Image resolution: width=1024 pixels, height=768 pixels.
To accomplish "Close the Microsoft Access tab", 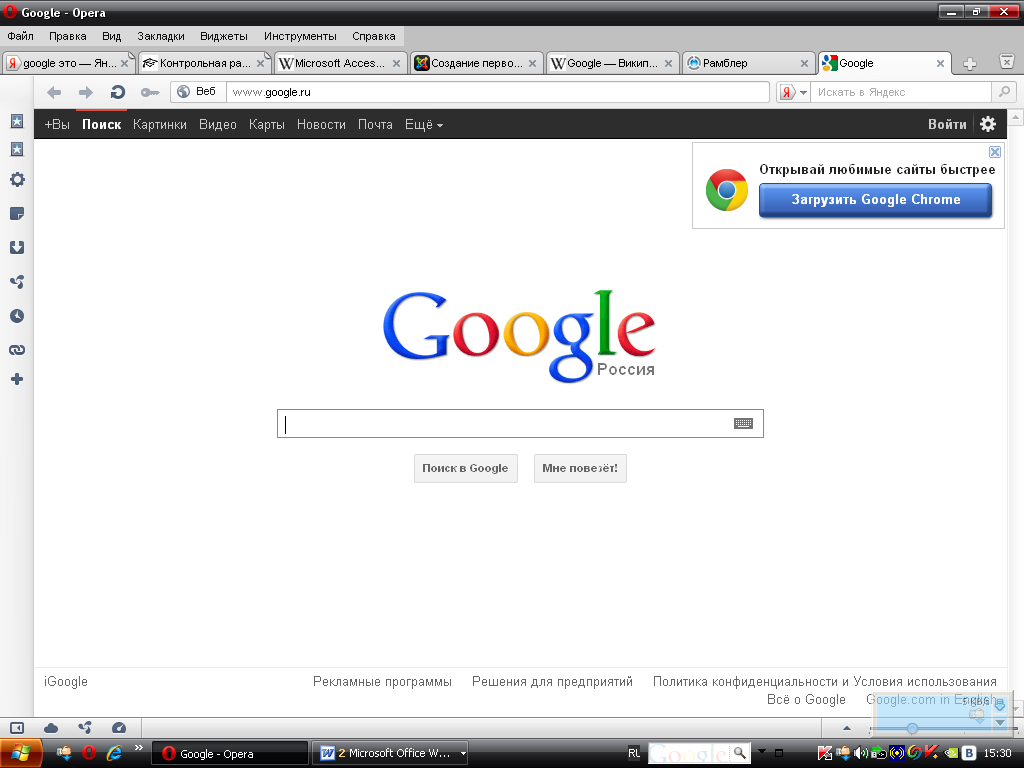I will (x=396, y=63).
